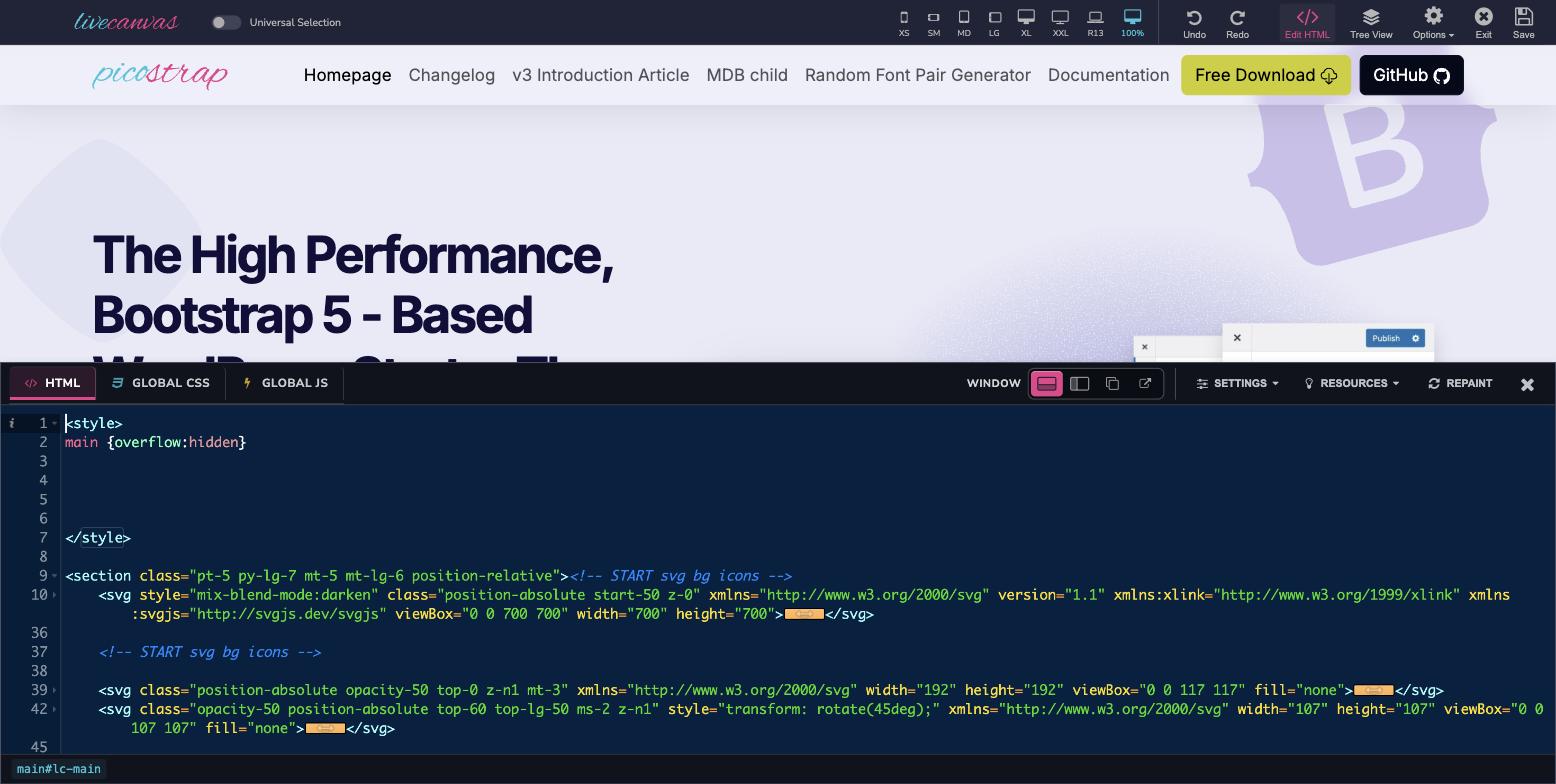Viewport: 1556px width, 784px height.
Task: Switch editor window to sidebar layout
Action: click(x=1079, y=384)
